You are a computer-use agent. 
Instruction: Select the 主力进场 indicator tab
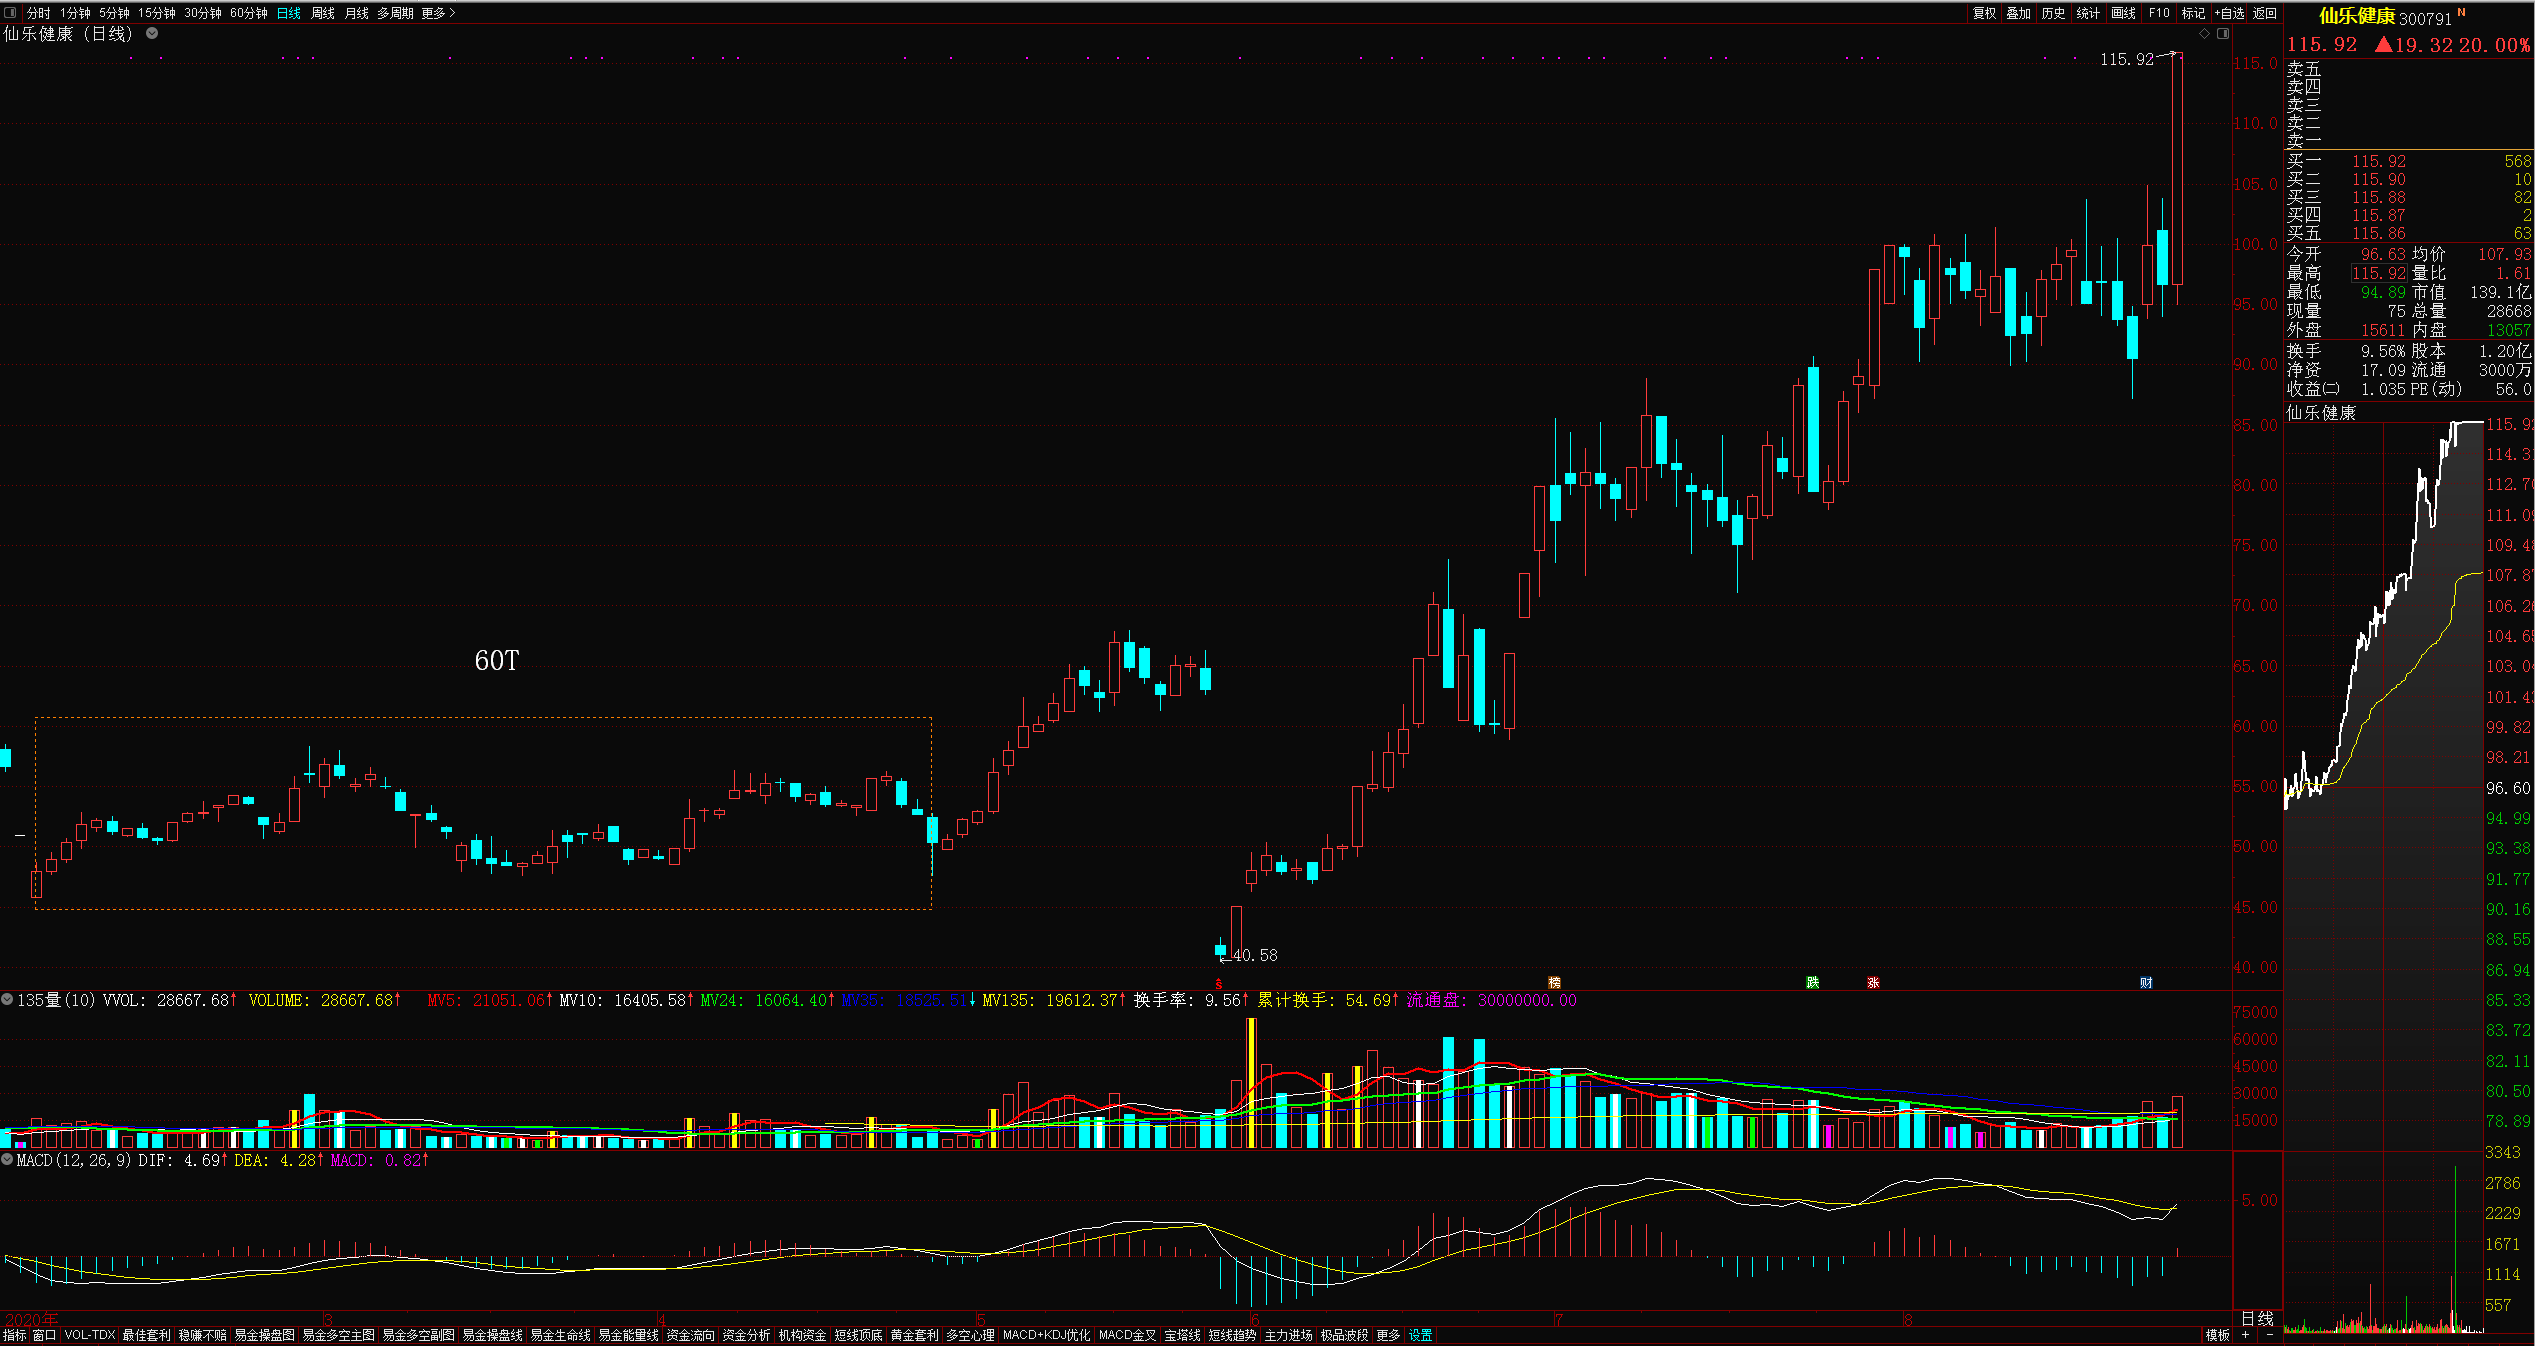tap(1288, 1335)
